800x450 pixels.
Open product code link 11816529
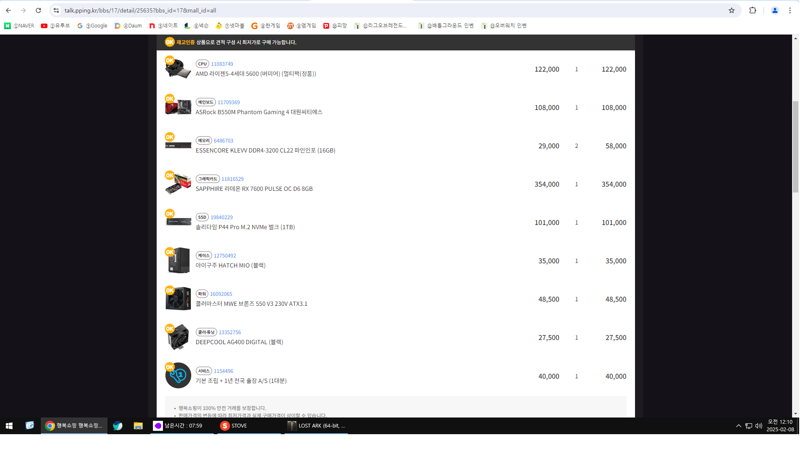point(232,179)
